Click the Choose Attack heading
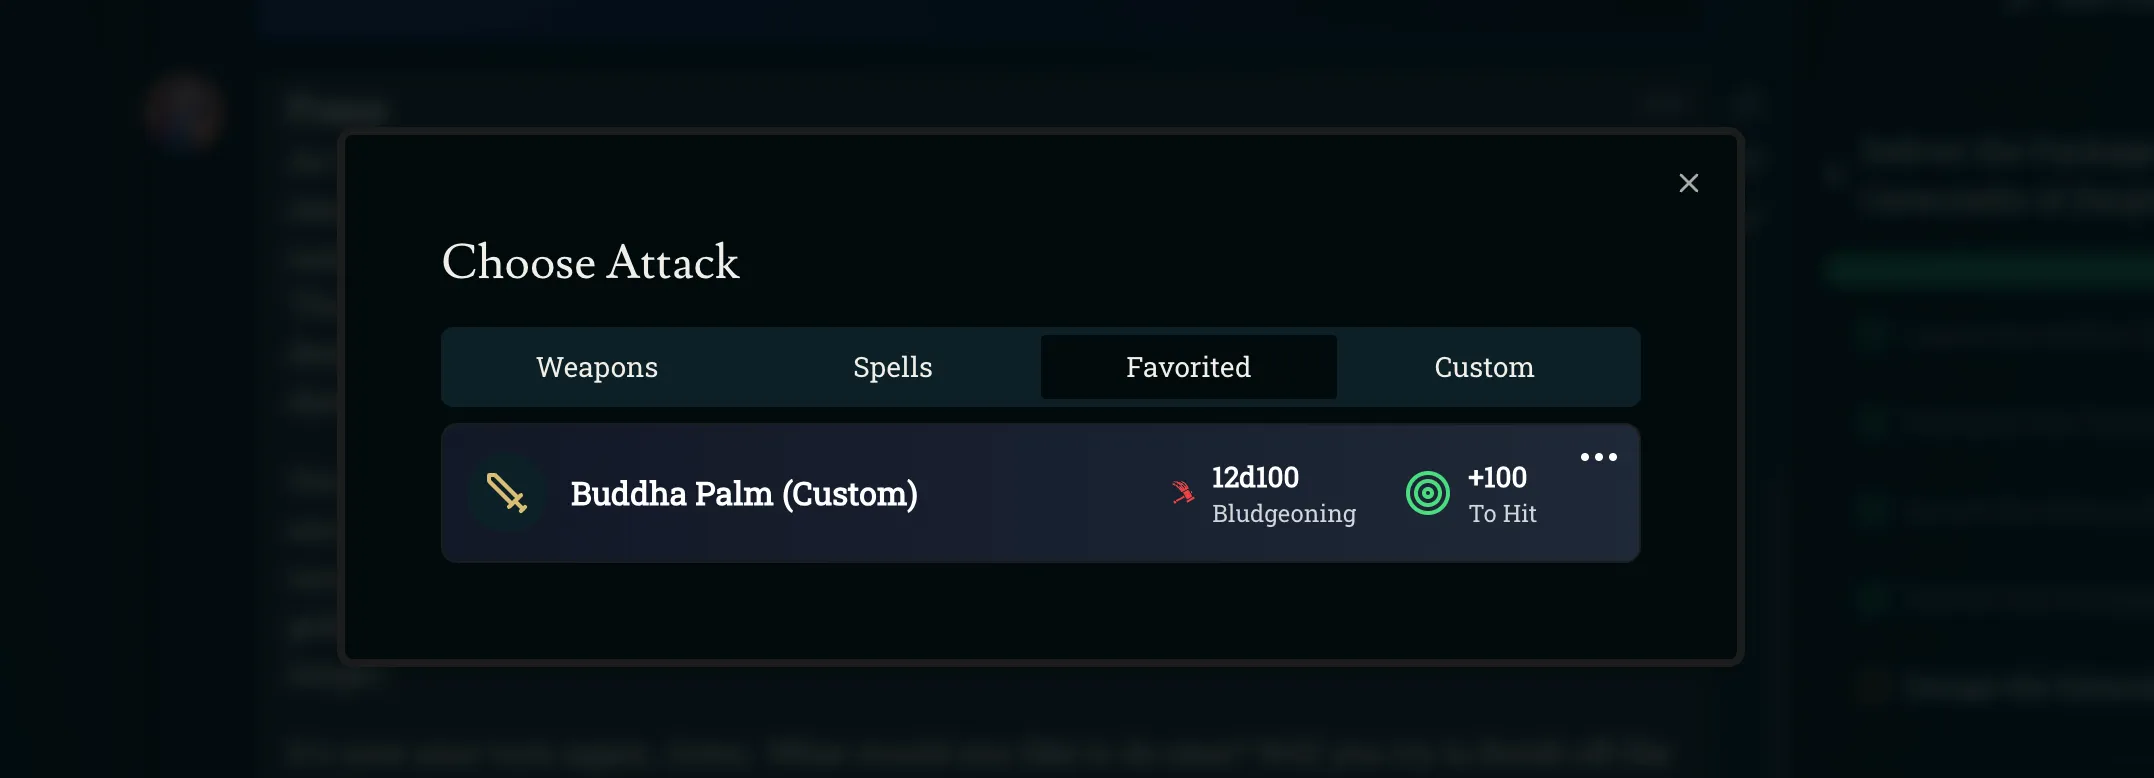 590,262
